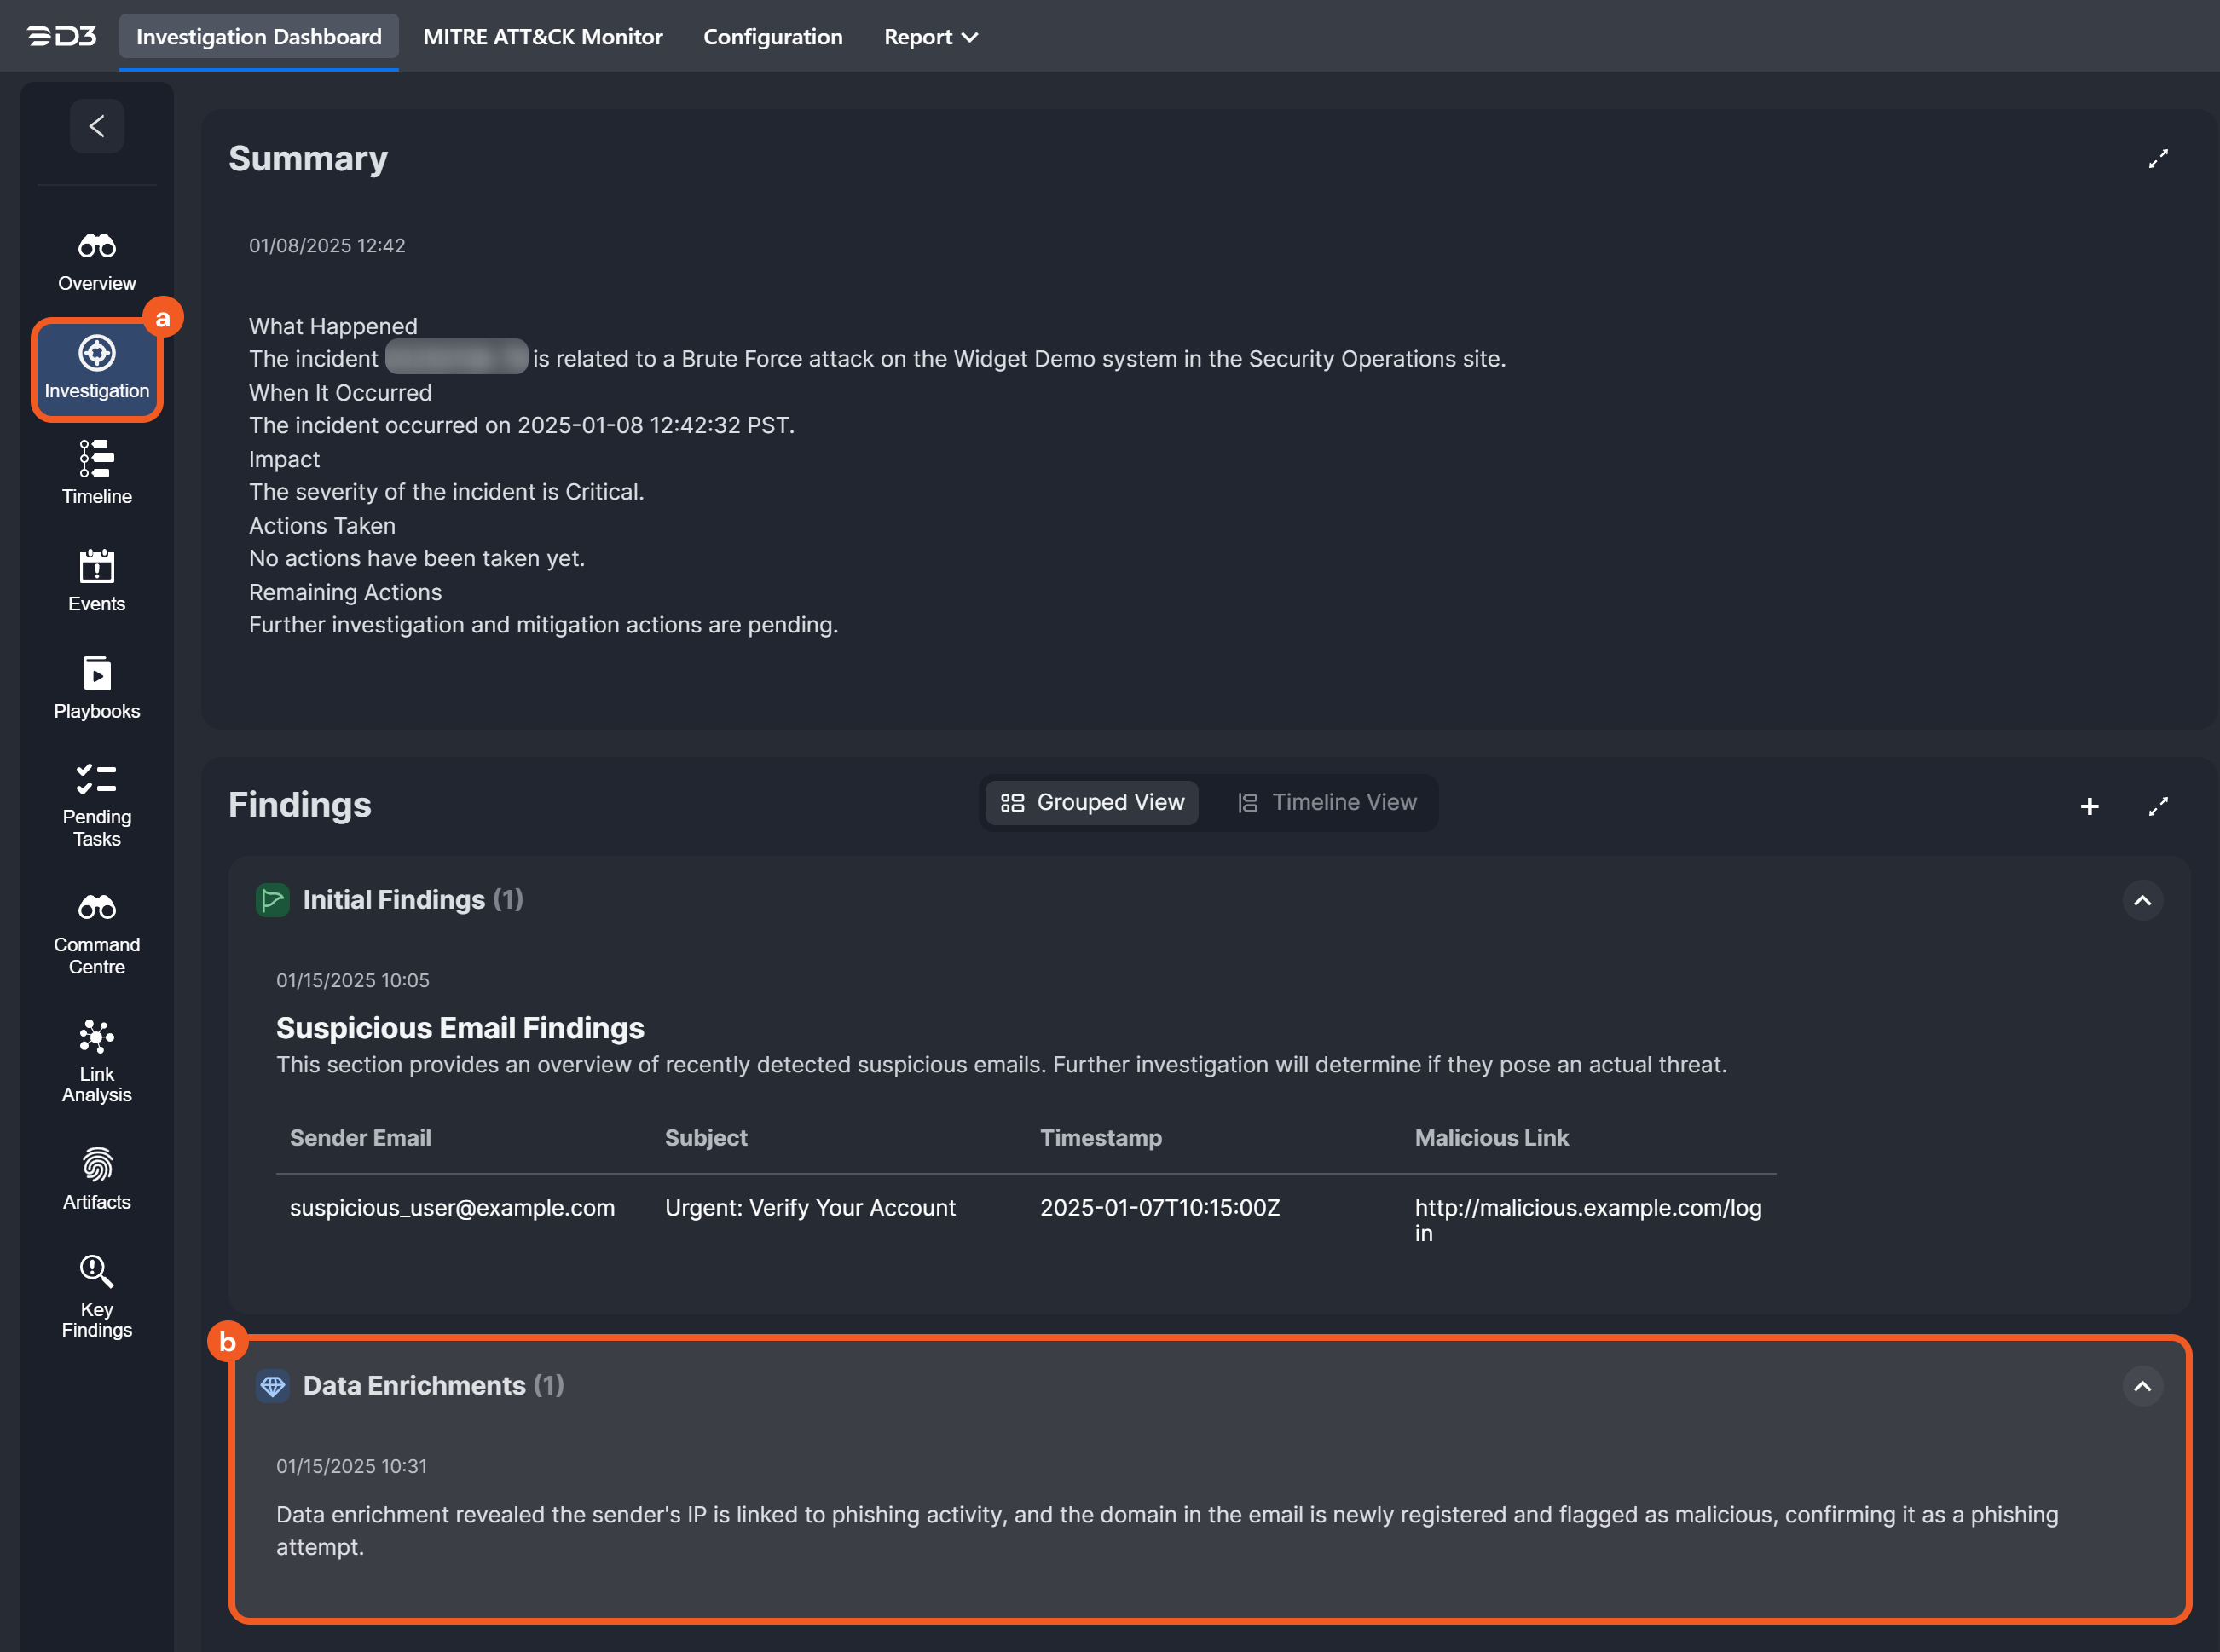Collapse the Data Enrichments section
This screenshot has width=2220, height=1652.
coord(2142,1387)
